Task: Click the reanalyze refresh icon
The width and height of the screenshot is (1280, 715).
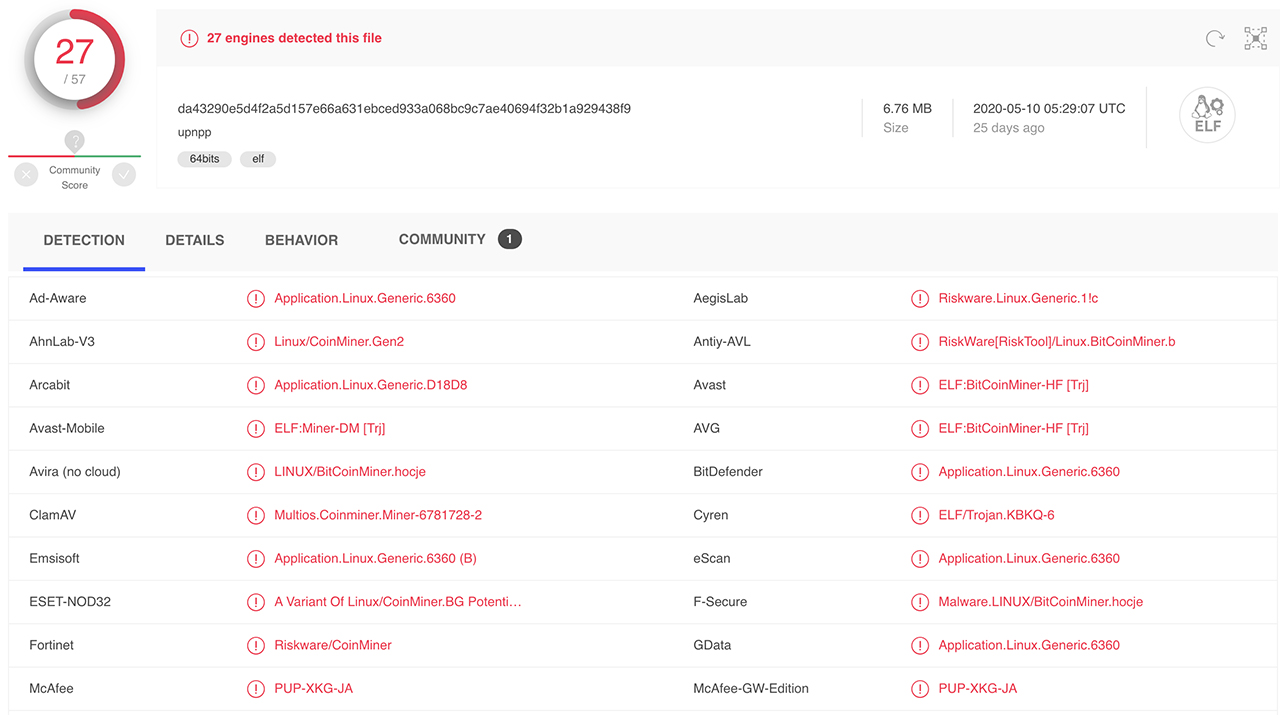Action: tap(1215, 39)
